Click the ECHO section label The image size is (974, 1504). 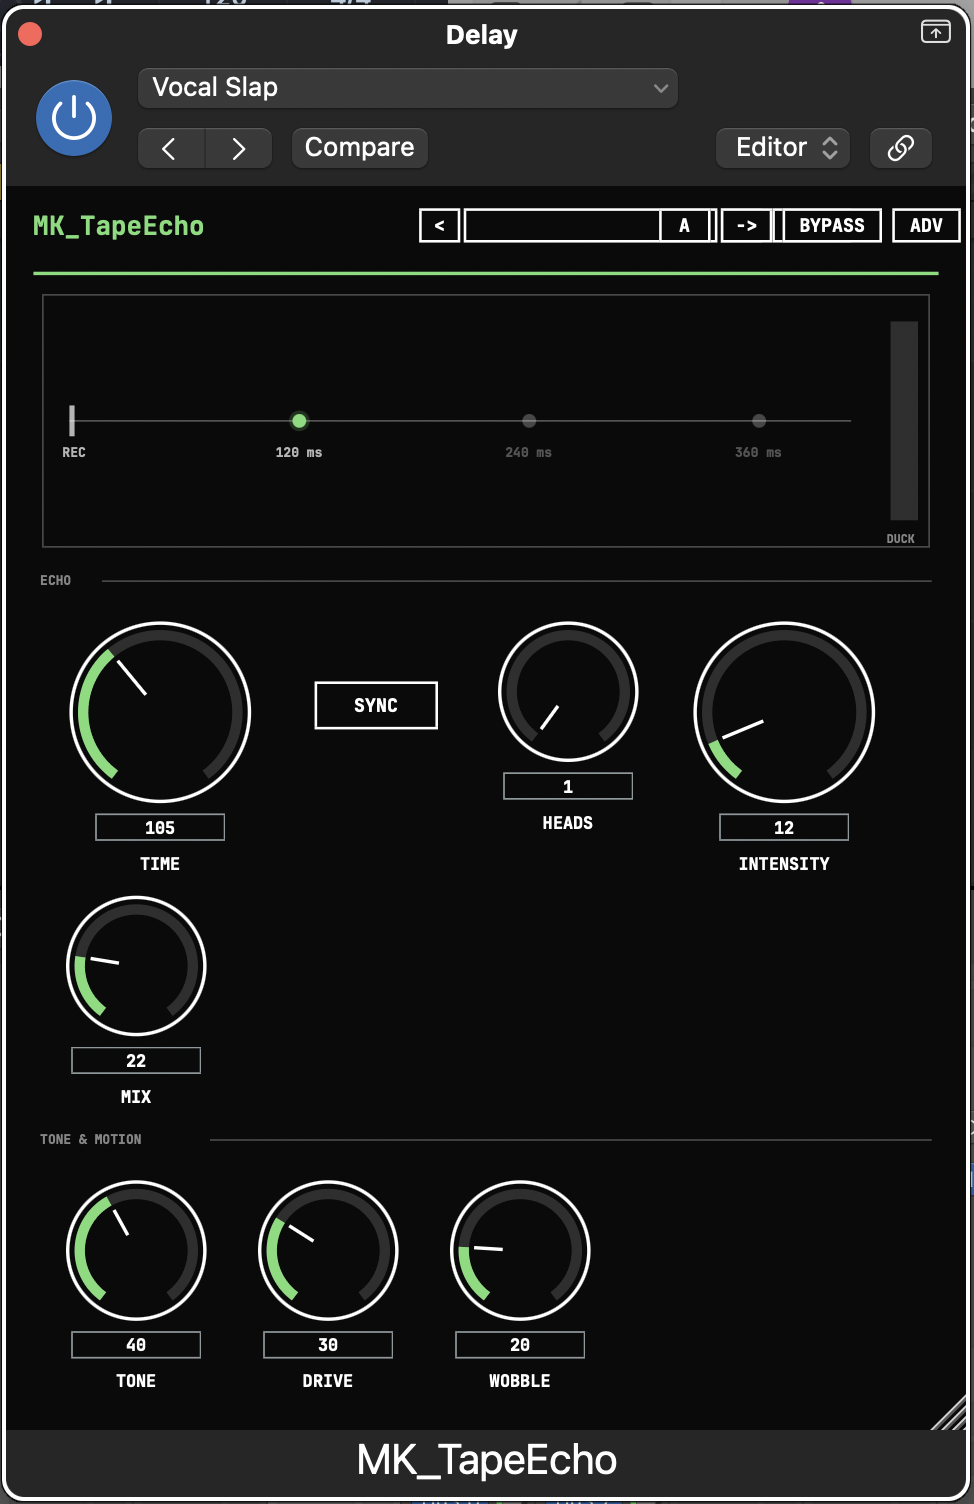[55, 580]
